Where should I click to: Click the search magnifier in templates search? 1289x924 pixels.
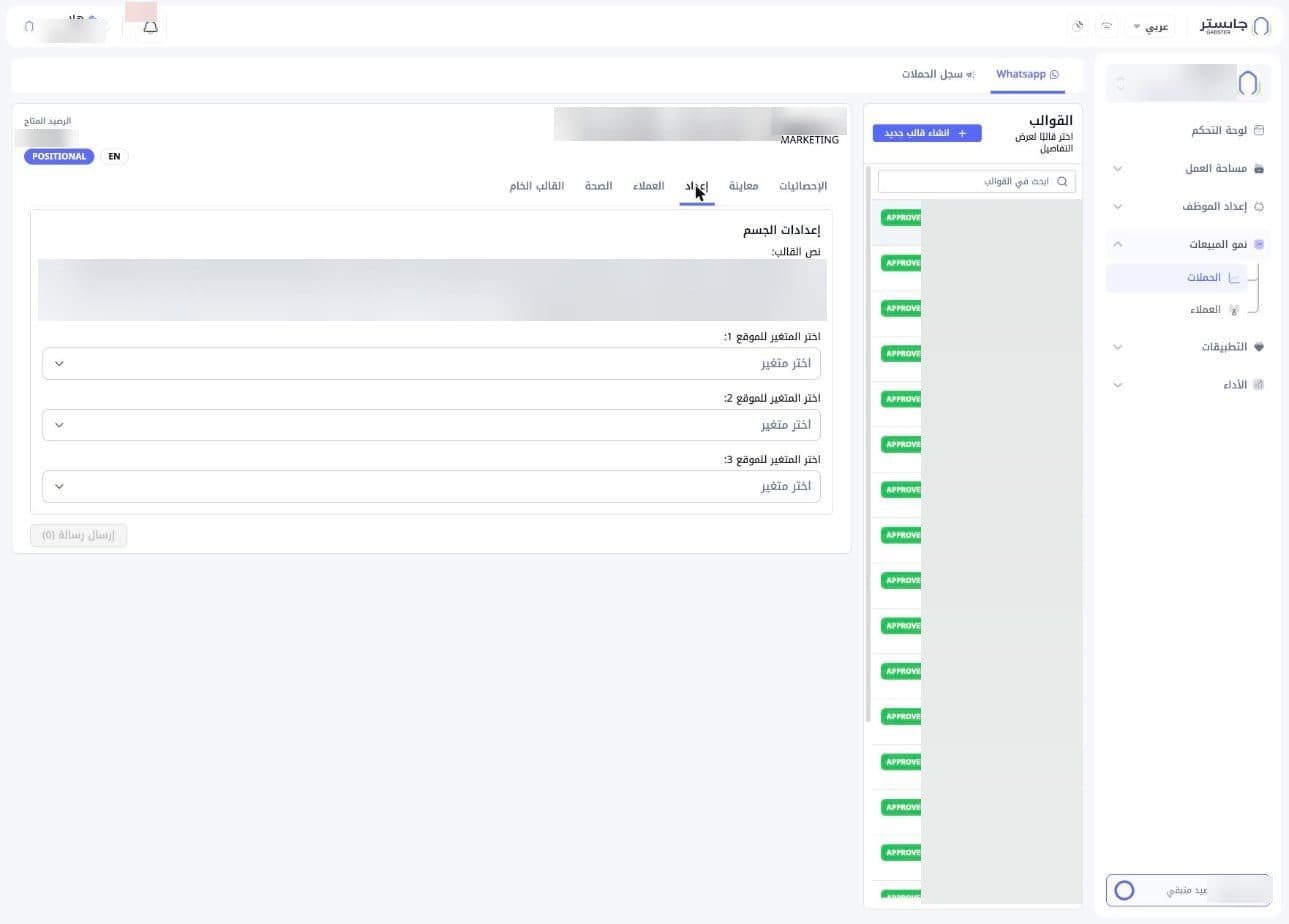click(x=1062, y=182)
